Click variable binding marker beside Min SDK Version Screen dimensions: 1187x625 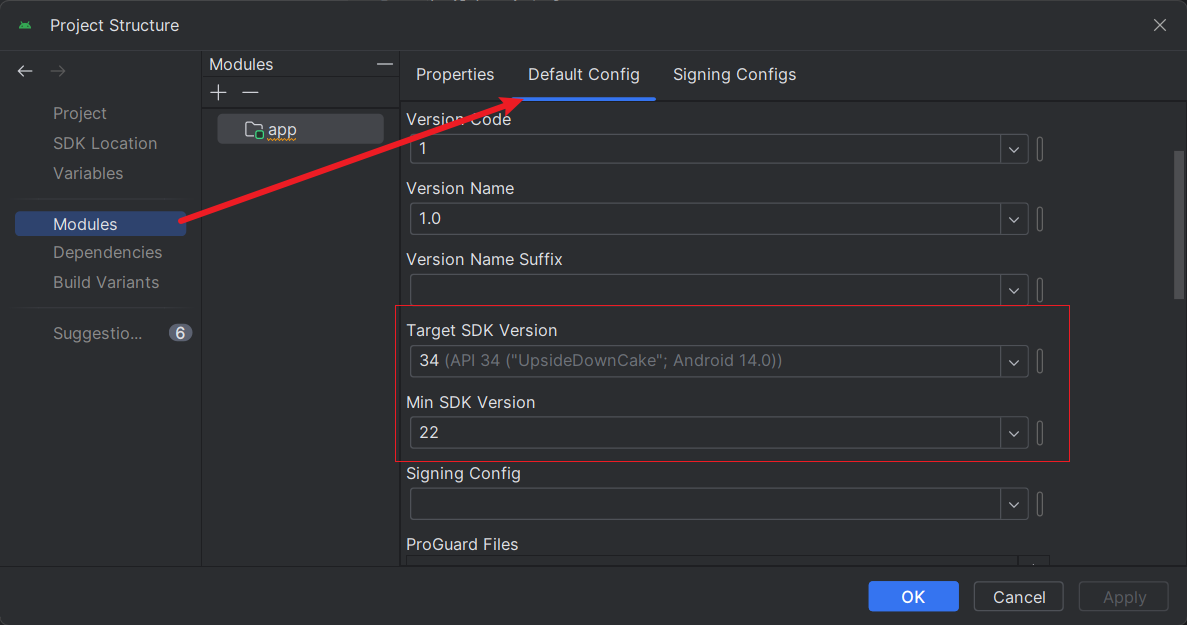click(x=1040, y=433)
